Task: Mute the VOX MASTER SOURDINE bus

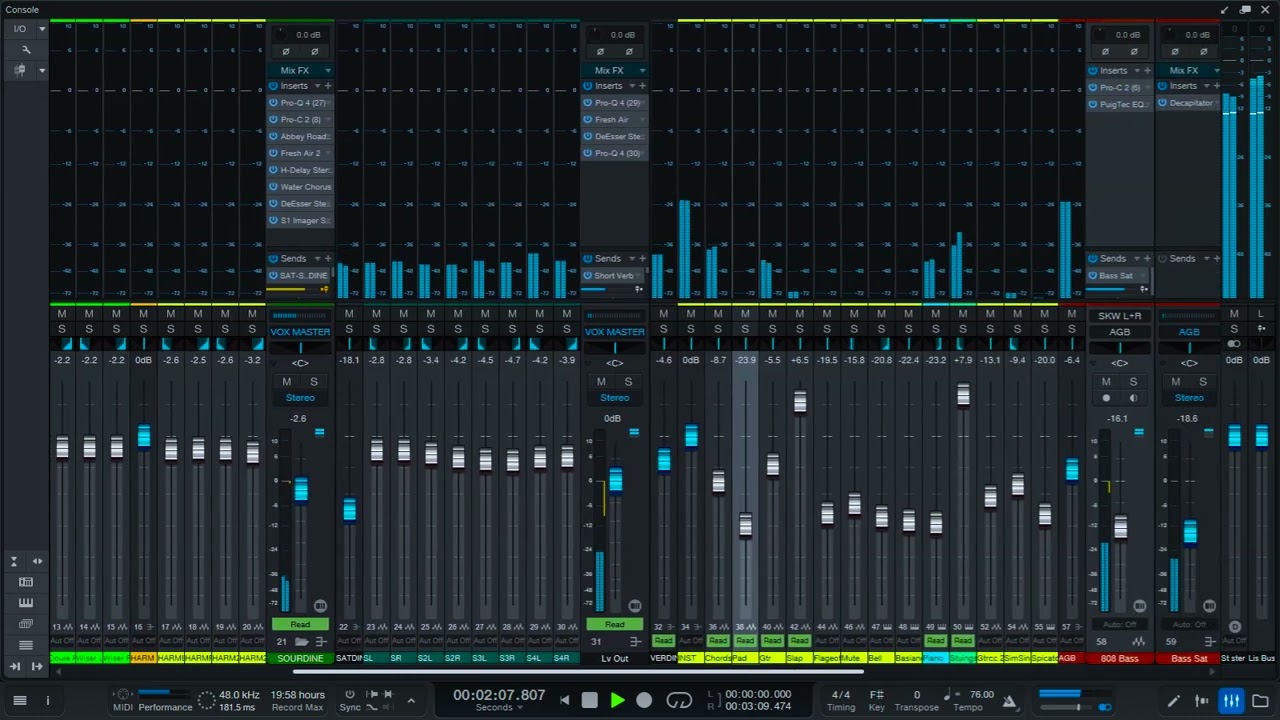Action: (x=287, y=382)
